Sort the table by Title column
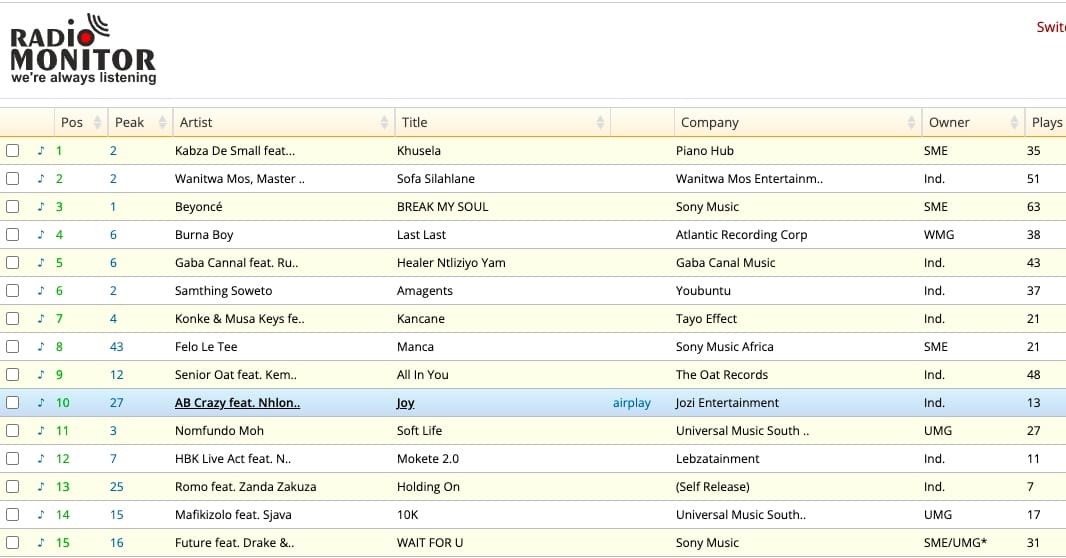This screenshot has width=1066, height=558. tap(502, 122)
